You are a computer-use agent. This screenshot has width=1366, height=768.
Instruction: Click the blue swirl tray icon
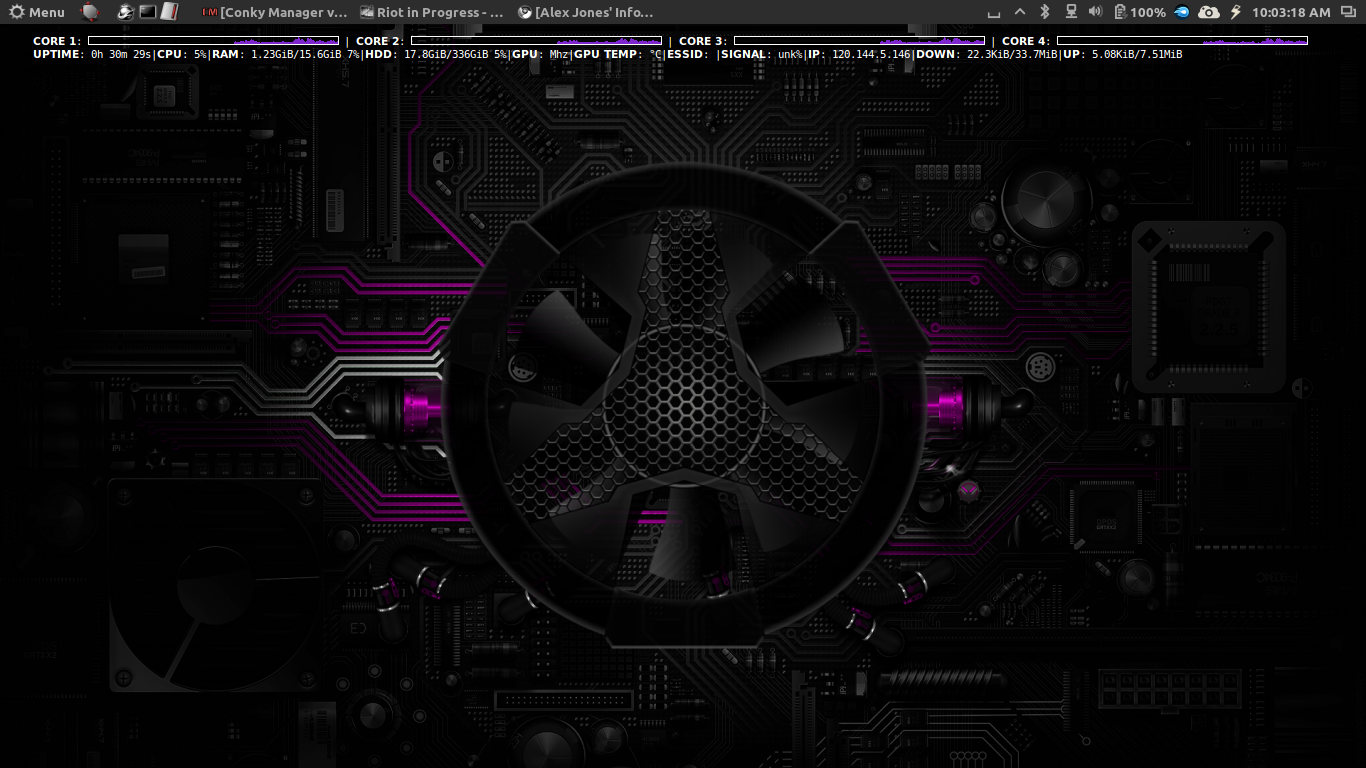coord(1182,12)
